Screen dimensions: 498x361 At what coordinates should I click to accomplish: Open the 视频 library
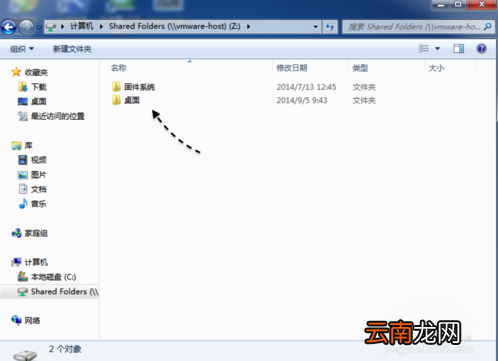[39, 160]
